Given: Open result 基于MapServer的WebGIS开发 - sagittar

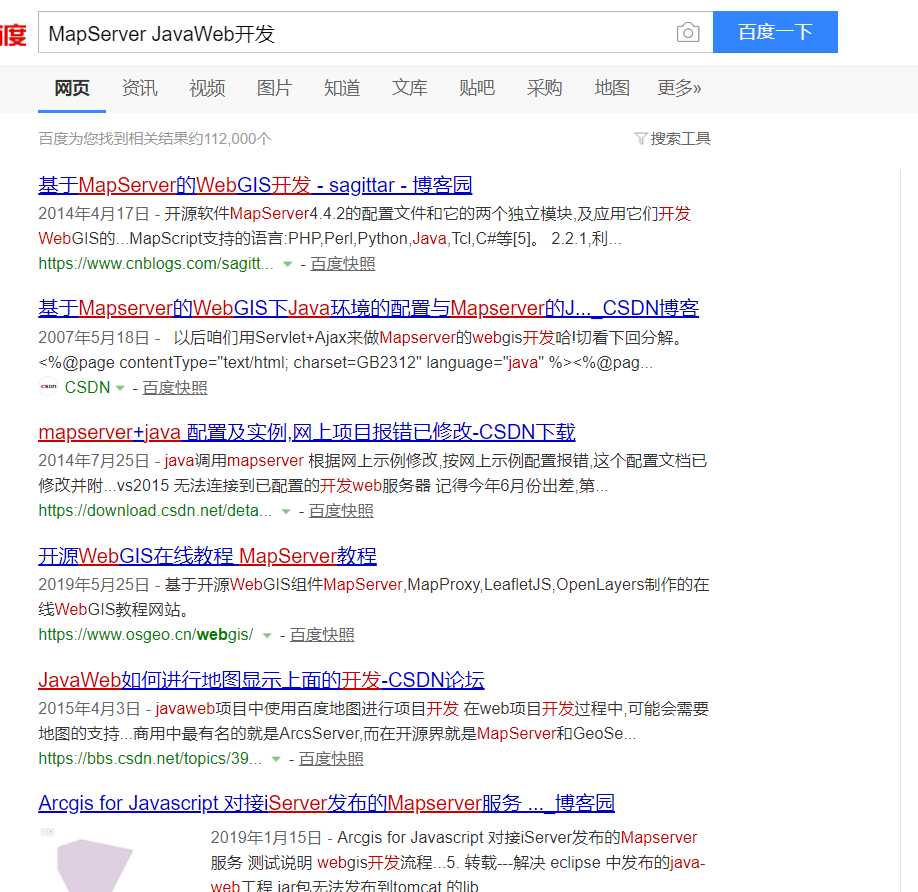Looking at the screenshot, I should (255, 185).
